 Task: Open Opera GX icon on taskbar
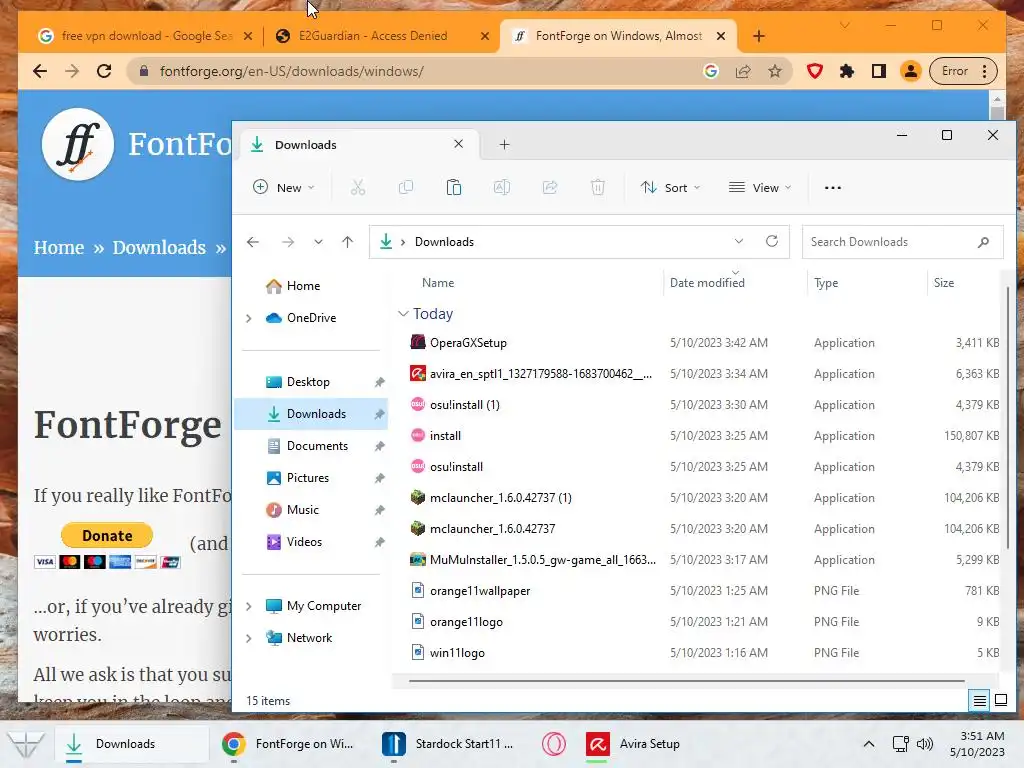pos(554,744)
